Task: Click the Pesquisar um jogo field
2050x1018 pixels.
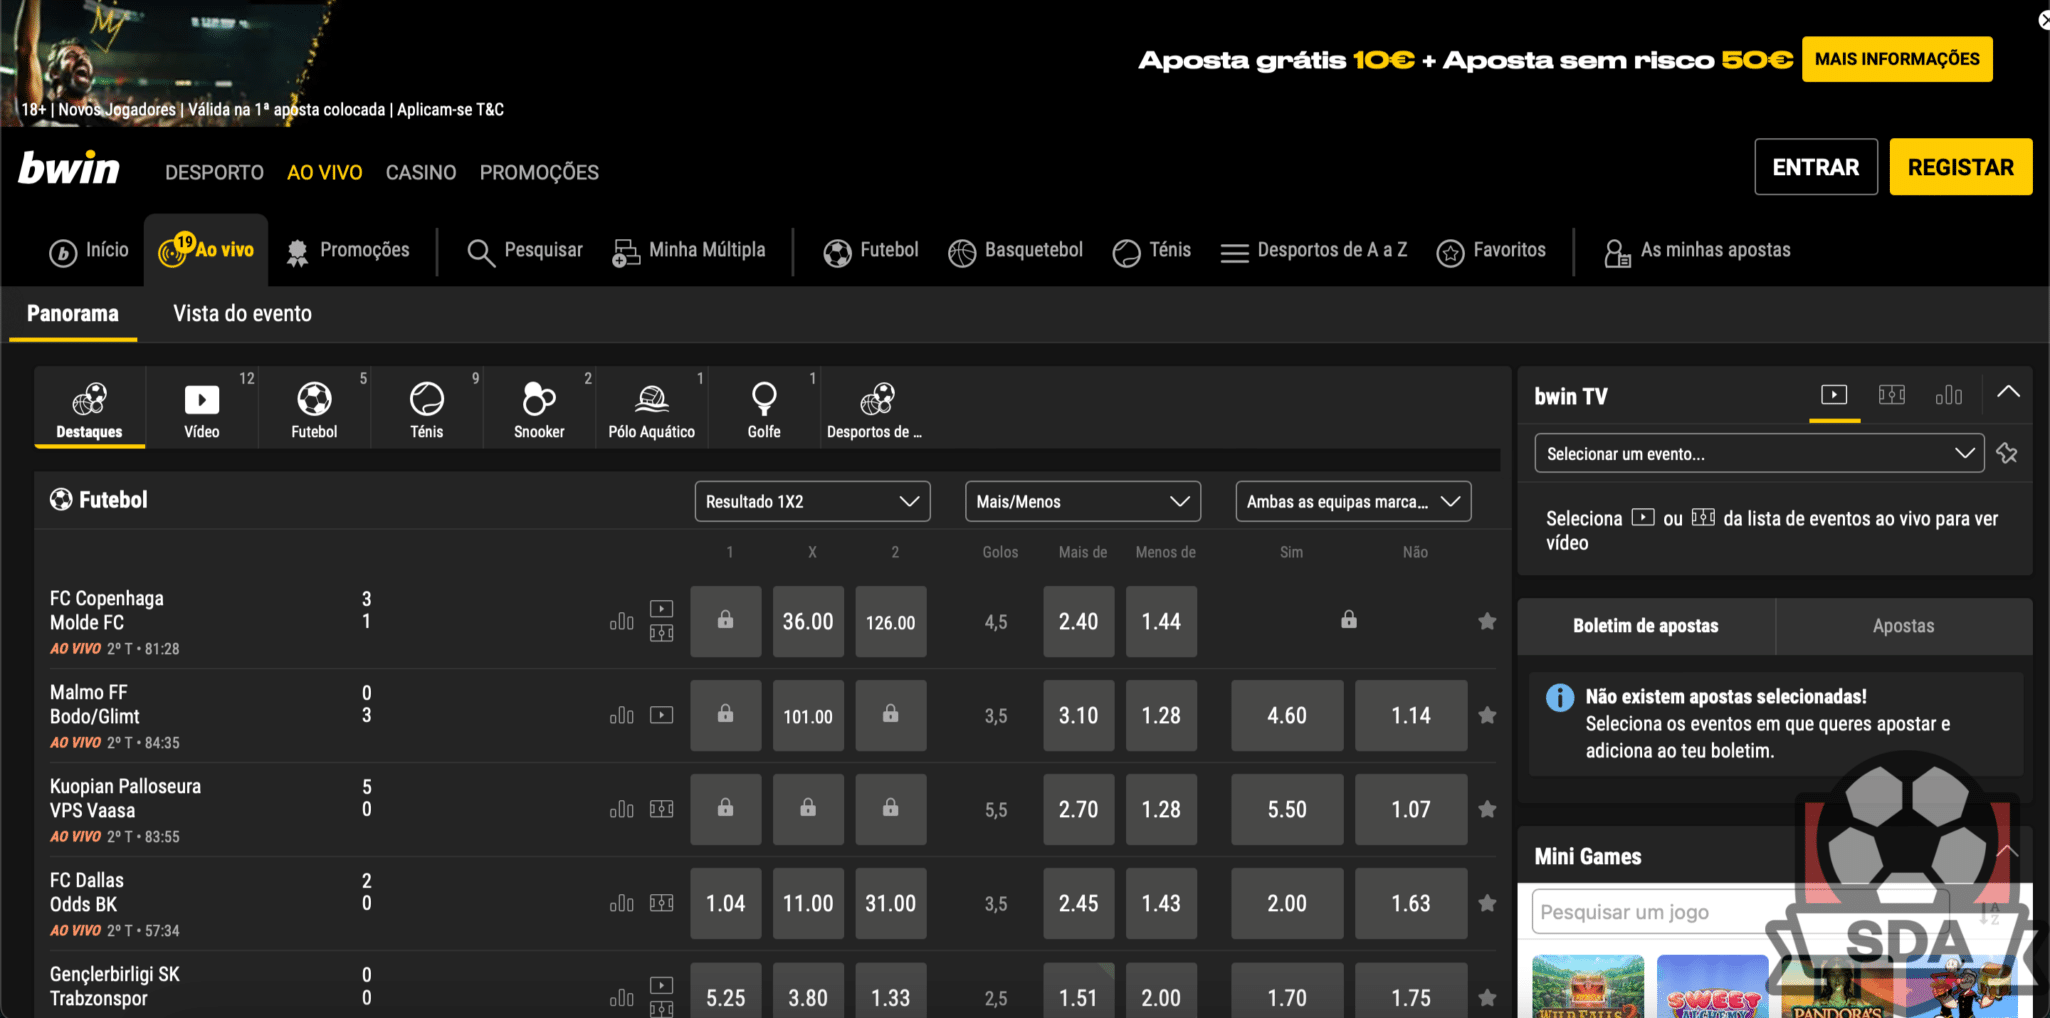Action: coord(1650,912)
